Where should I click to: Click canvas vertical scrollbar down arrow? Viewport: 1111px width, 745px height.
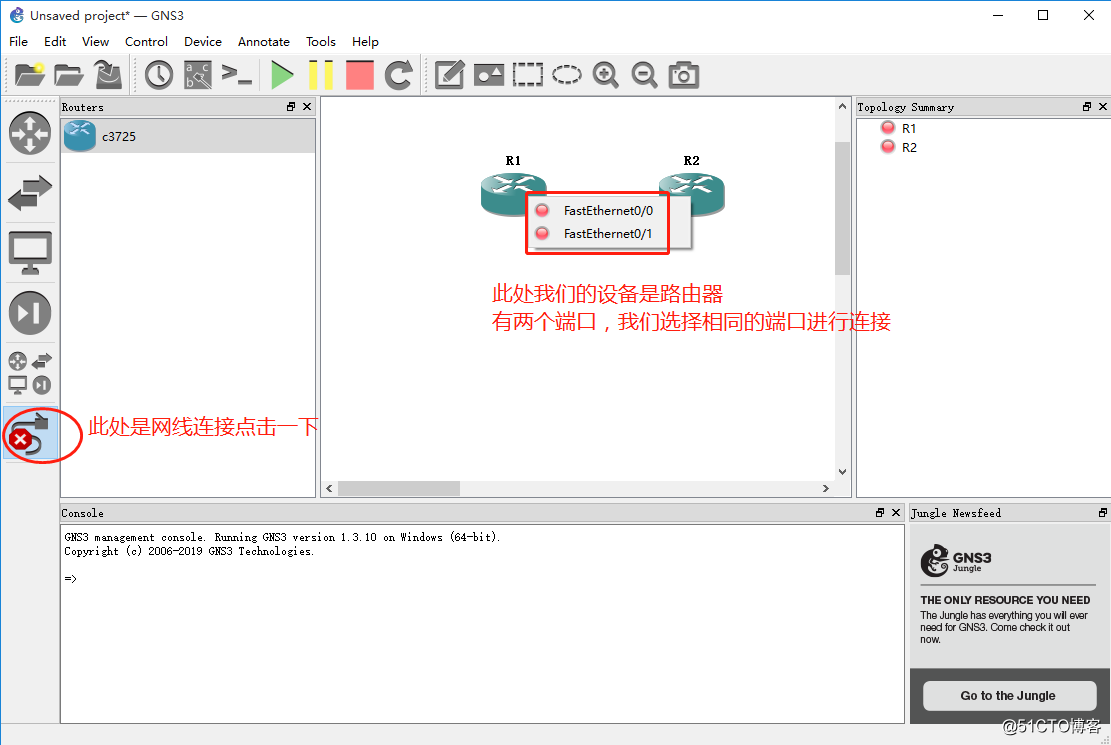pos(842,472)
